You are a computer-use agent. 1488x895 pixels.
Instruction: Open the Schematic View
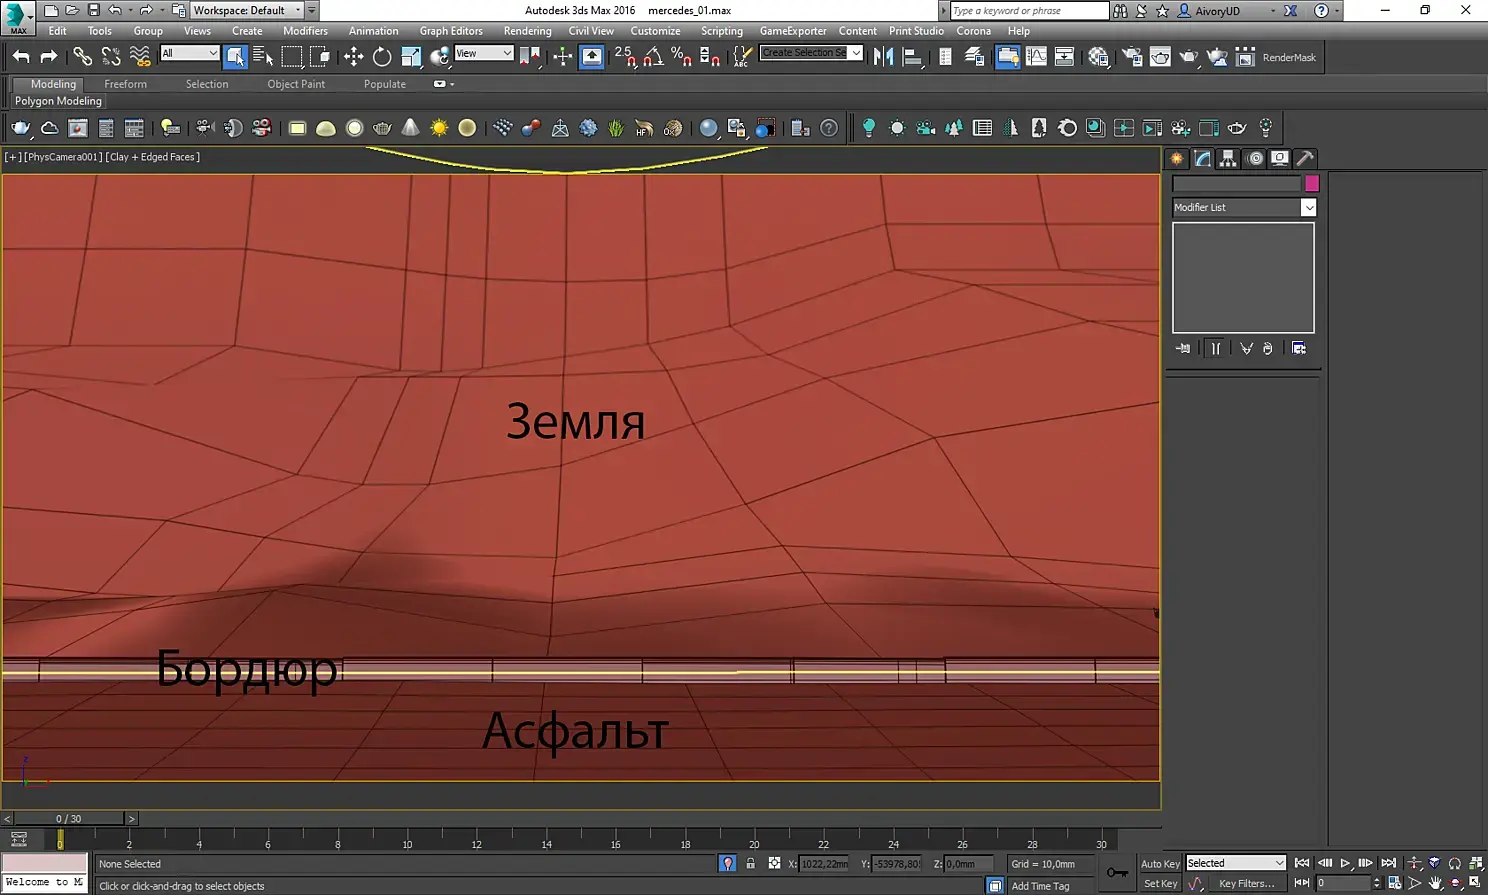[x=1064, y=57]
